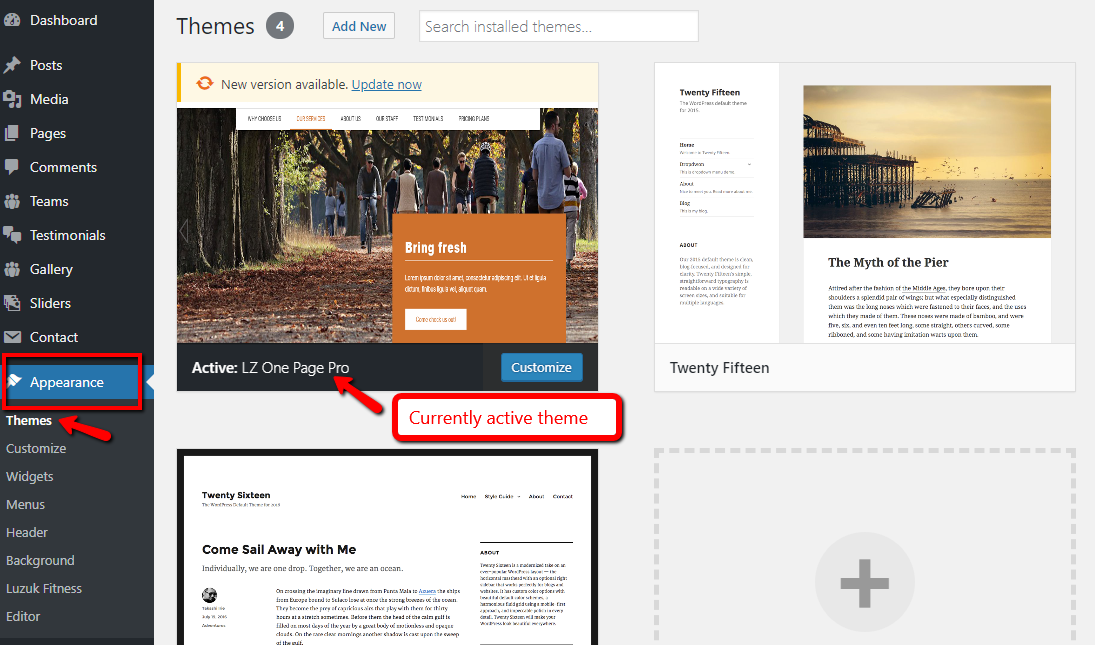The image size is (1095, 645).
Task: Click the Contact envelope icon
Action: (11, 337)
